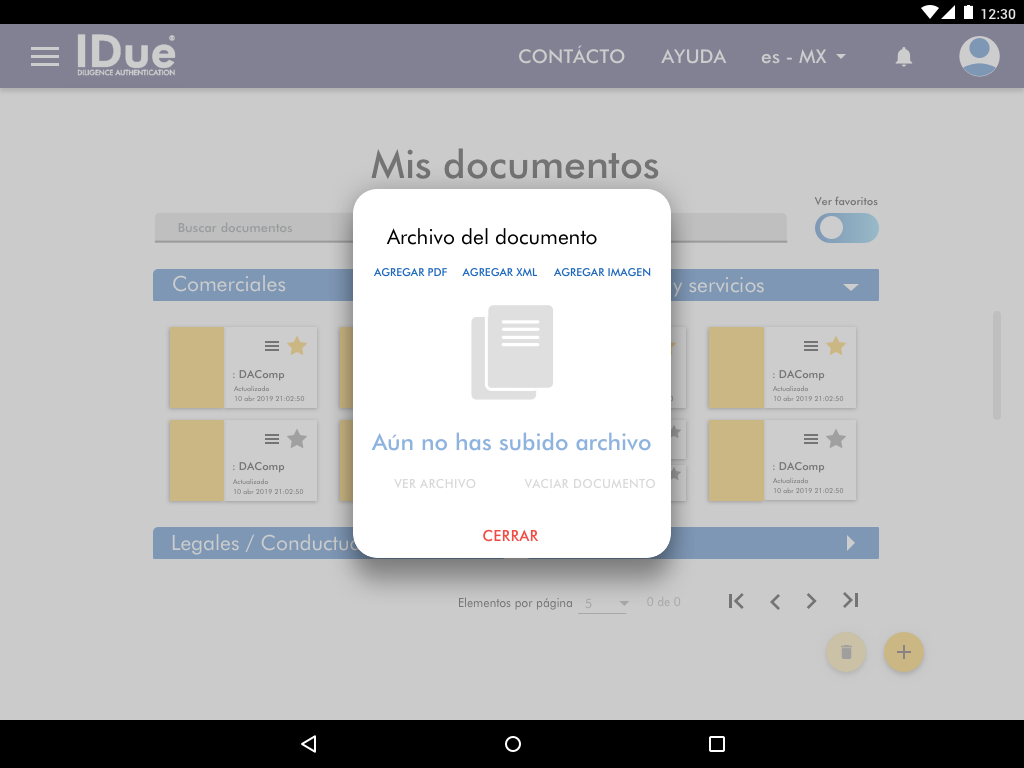
Task: Click the yellow plus add button
Action: [x=904, y=652]
